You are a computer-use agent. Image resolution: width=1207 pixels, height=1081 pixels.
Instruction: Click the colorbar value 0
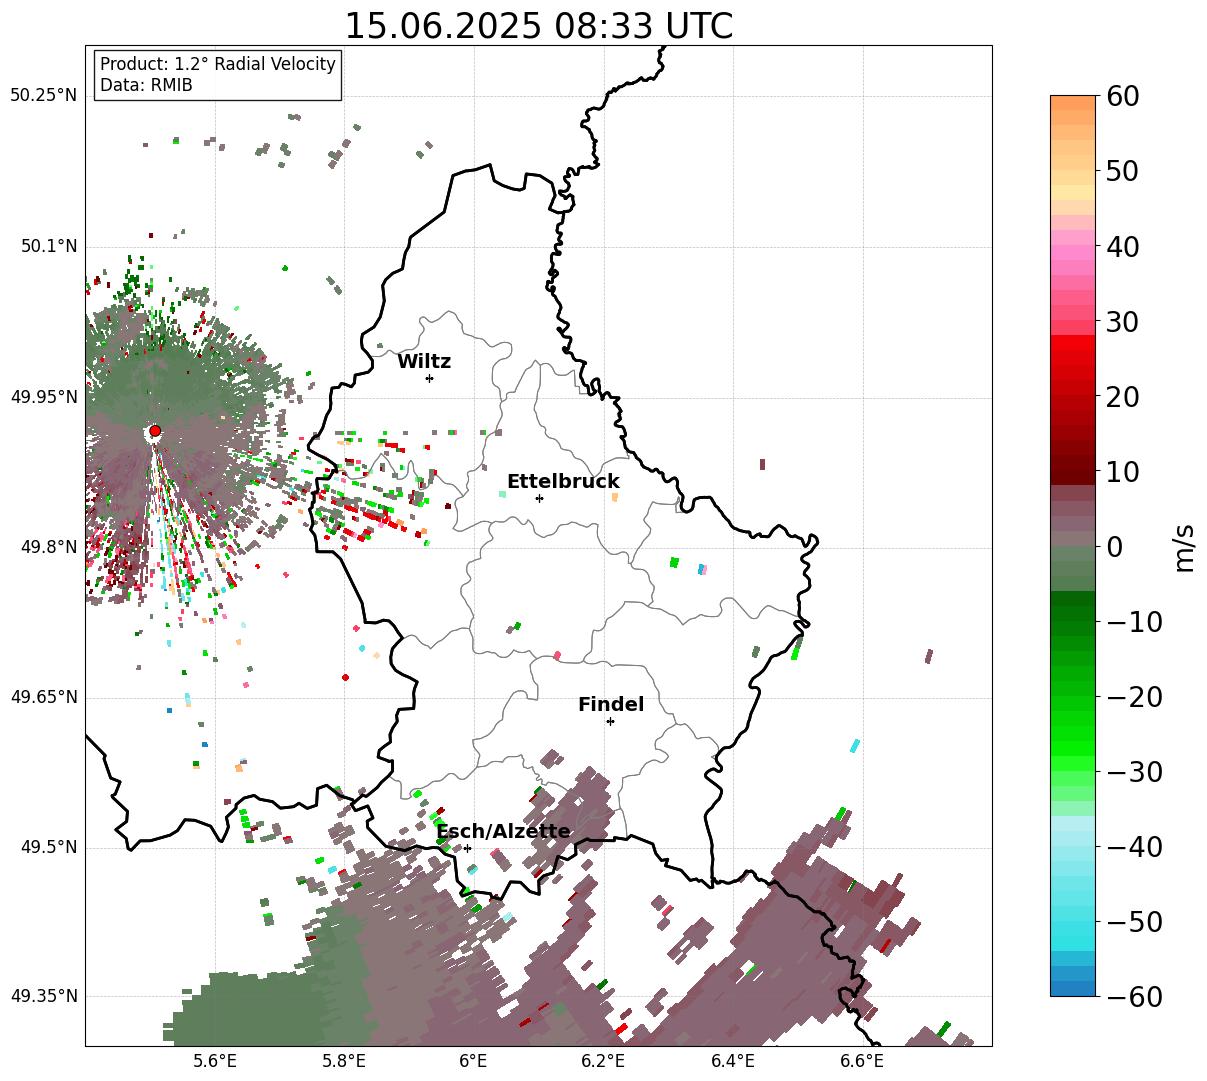1114,547
